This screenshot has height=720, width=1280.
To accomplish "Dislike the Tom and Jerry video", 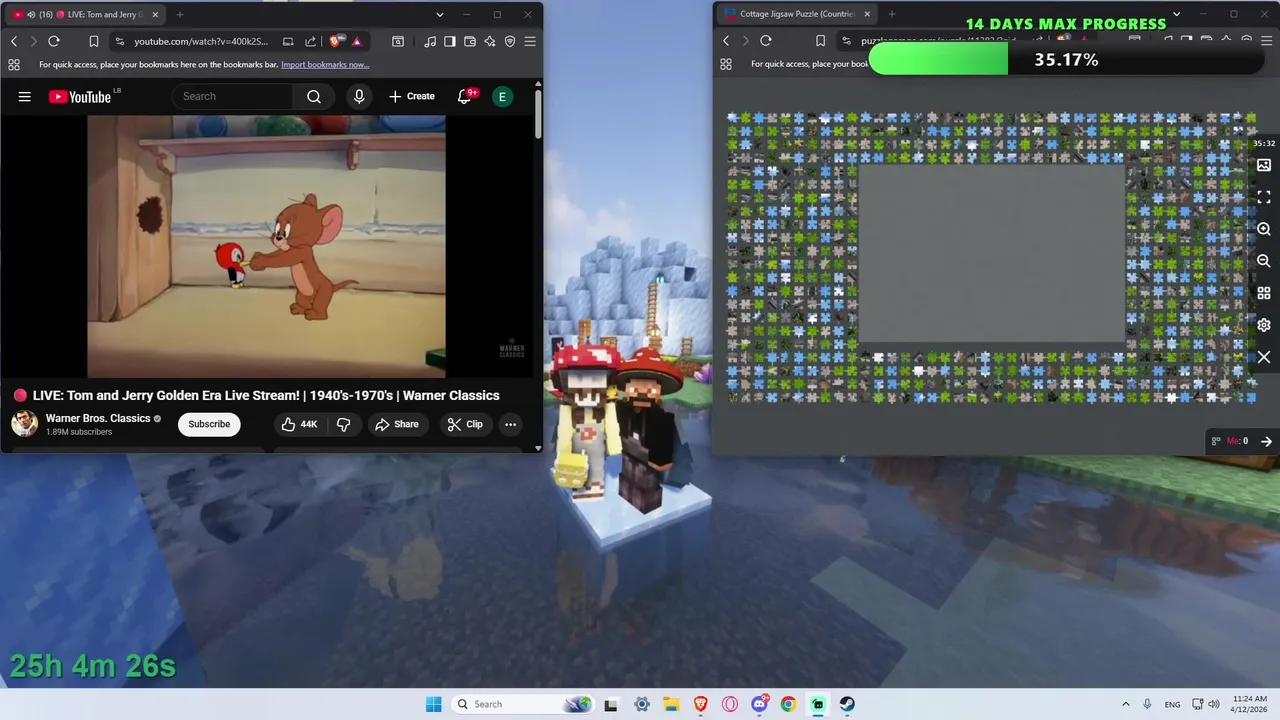I will tap(343, 424).
